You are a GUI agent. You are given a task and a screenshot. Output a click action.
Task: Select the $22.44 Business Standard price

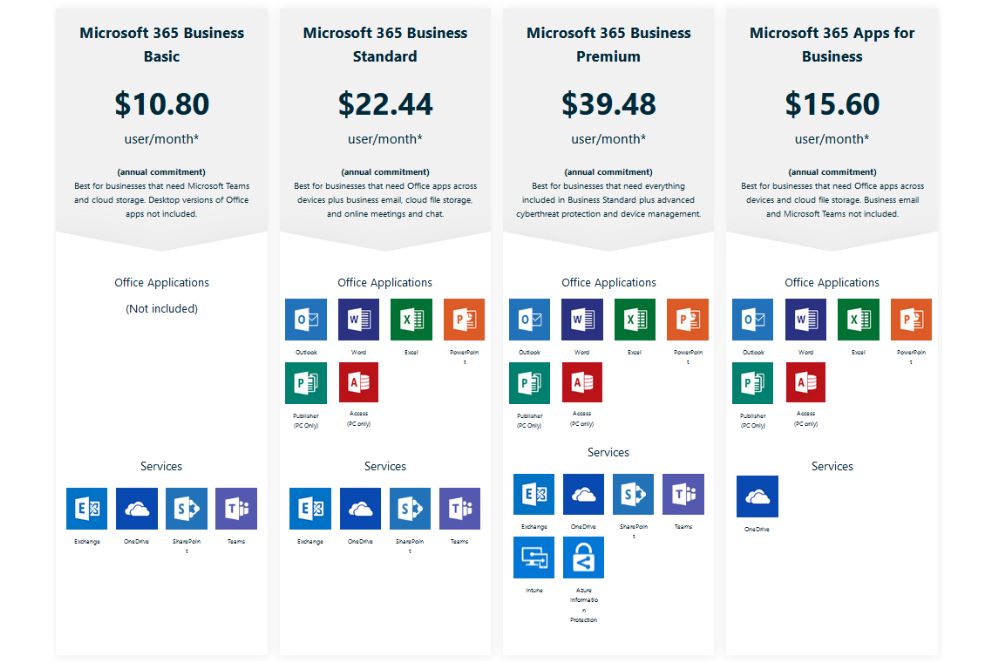point(385,104)
